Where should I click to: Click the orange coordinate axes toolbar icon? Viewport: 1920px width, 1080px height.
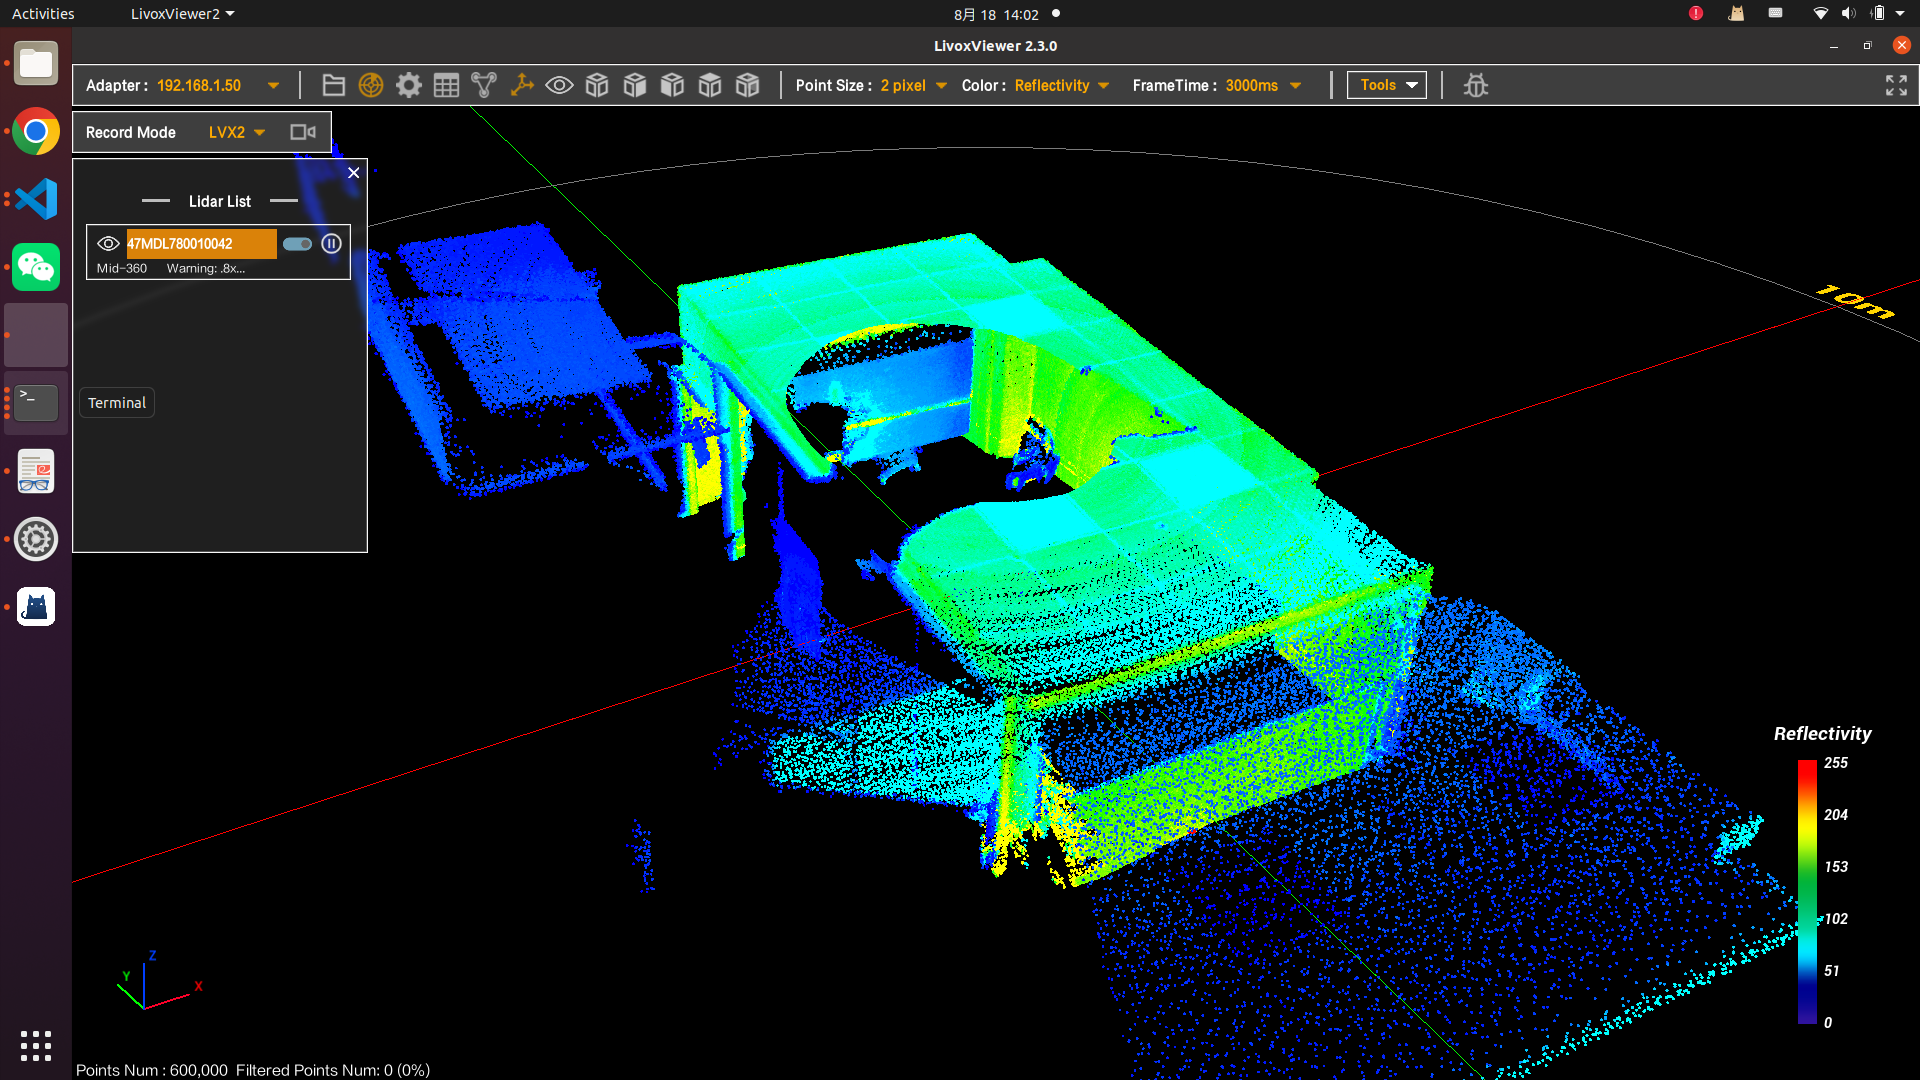click(x=521, y=86)
